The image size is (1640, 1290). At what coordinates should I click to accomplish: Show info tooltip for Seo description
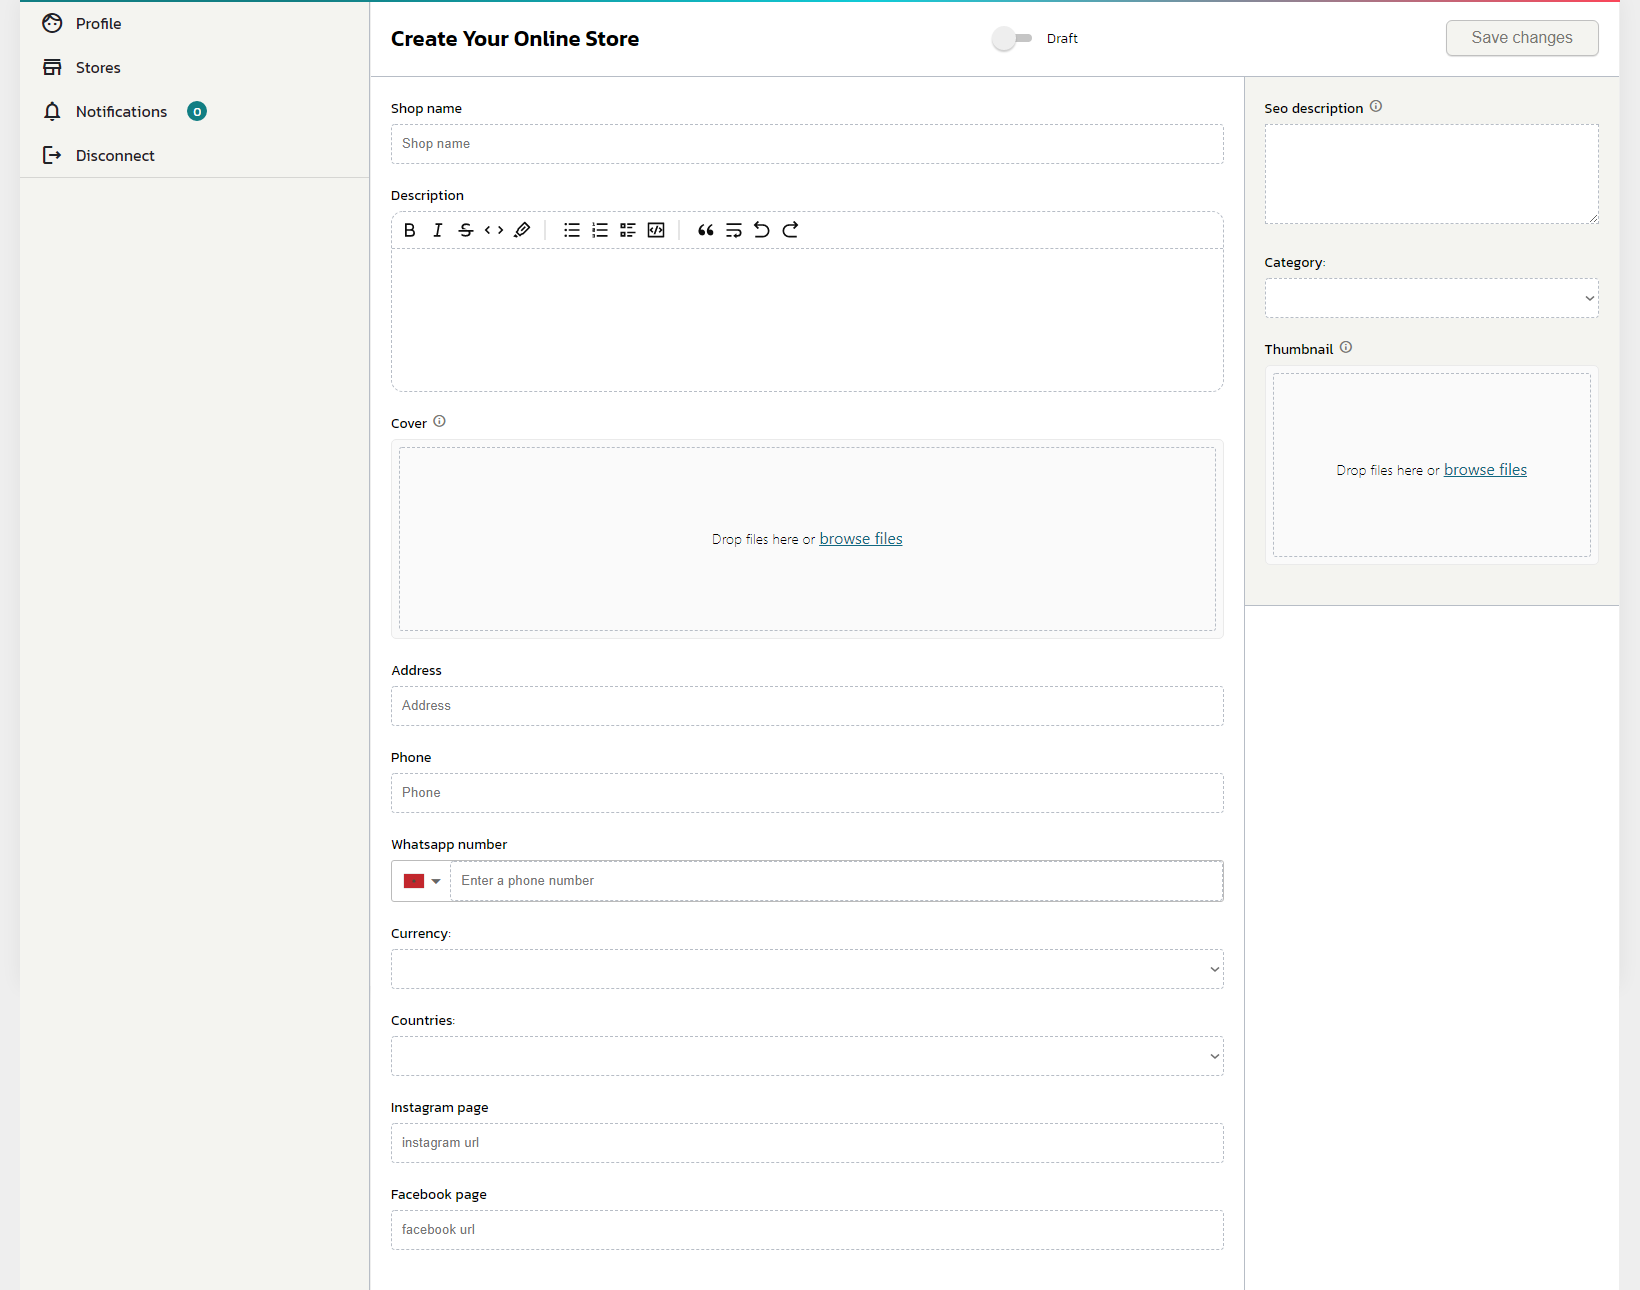[x=1376, y=106]
